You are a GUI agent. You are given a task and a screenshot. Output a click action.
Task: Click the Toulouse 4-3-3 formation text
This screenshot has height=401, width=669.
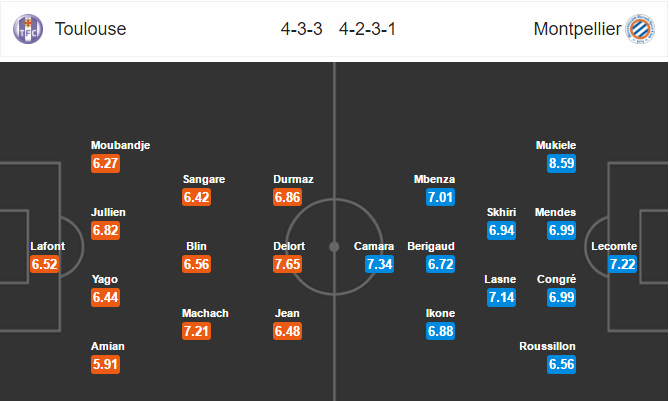pos(301,29)
